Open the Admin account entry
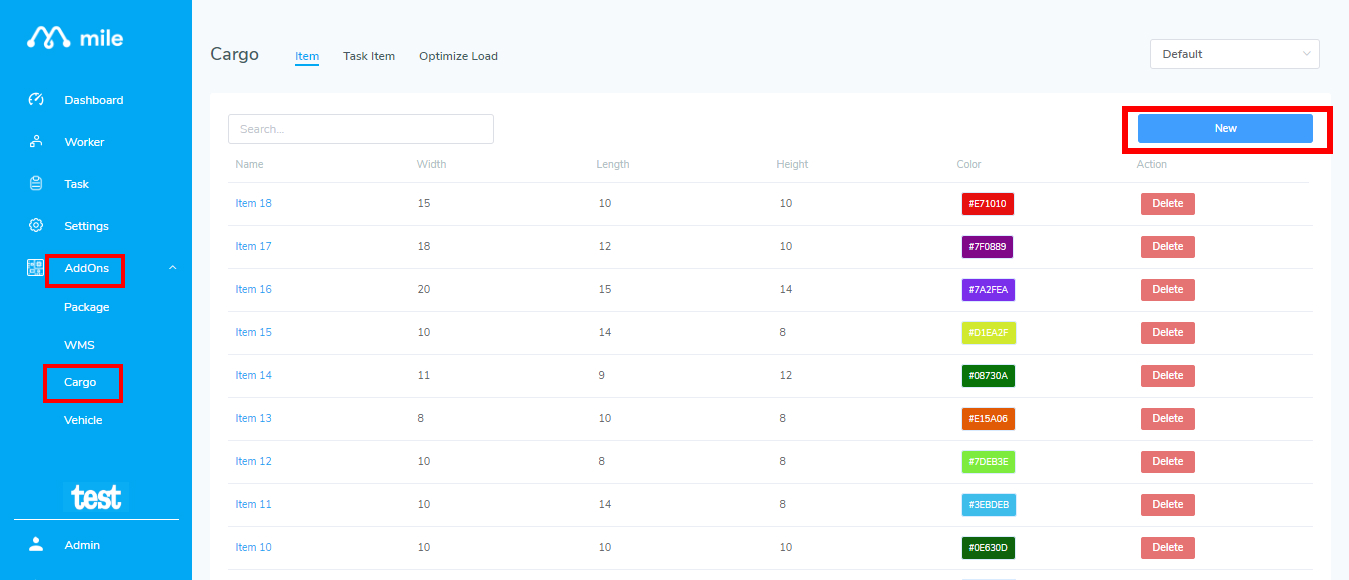This screenshot has width=1349, height=580. (82, 545)
